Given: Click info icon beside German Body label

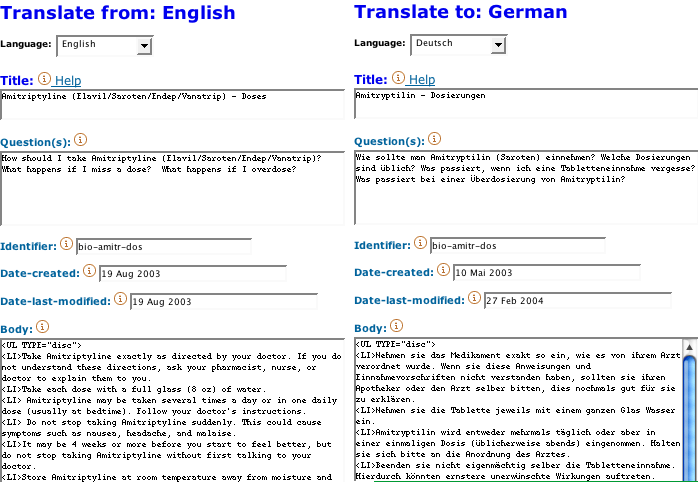Looking at the screenshot, I should [396, 326].
